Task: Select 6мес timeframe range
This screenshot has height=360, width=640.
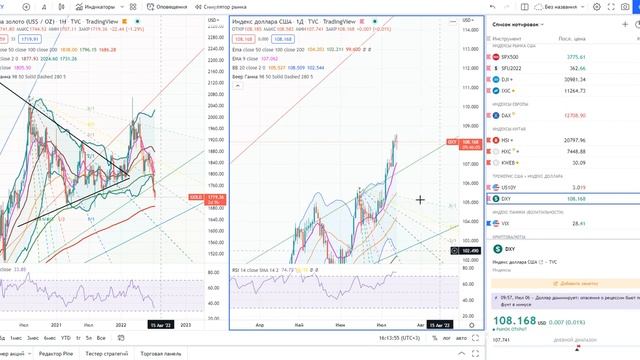Action: coord(49,338)
